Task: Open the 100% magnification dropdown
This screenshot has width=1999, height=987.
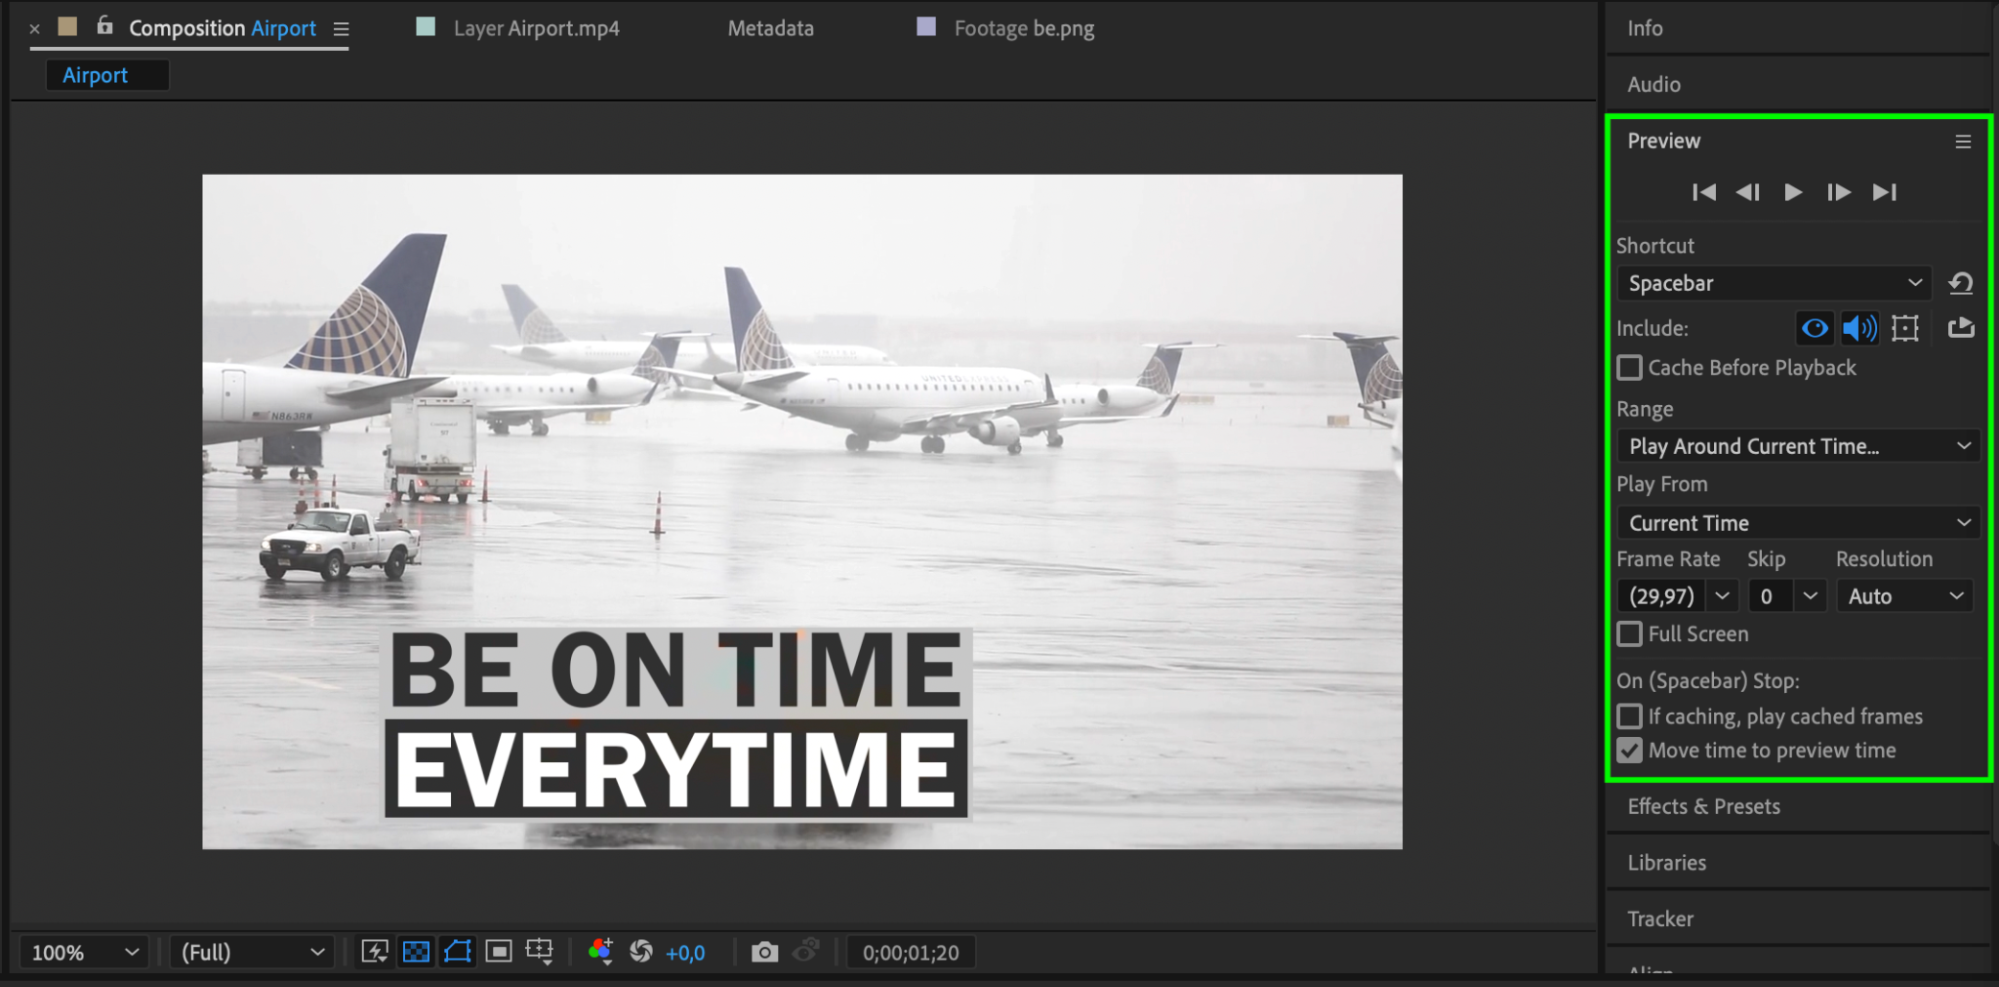Action: [84, 952]
